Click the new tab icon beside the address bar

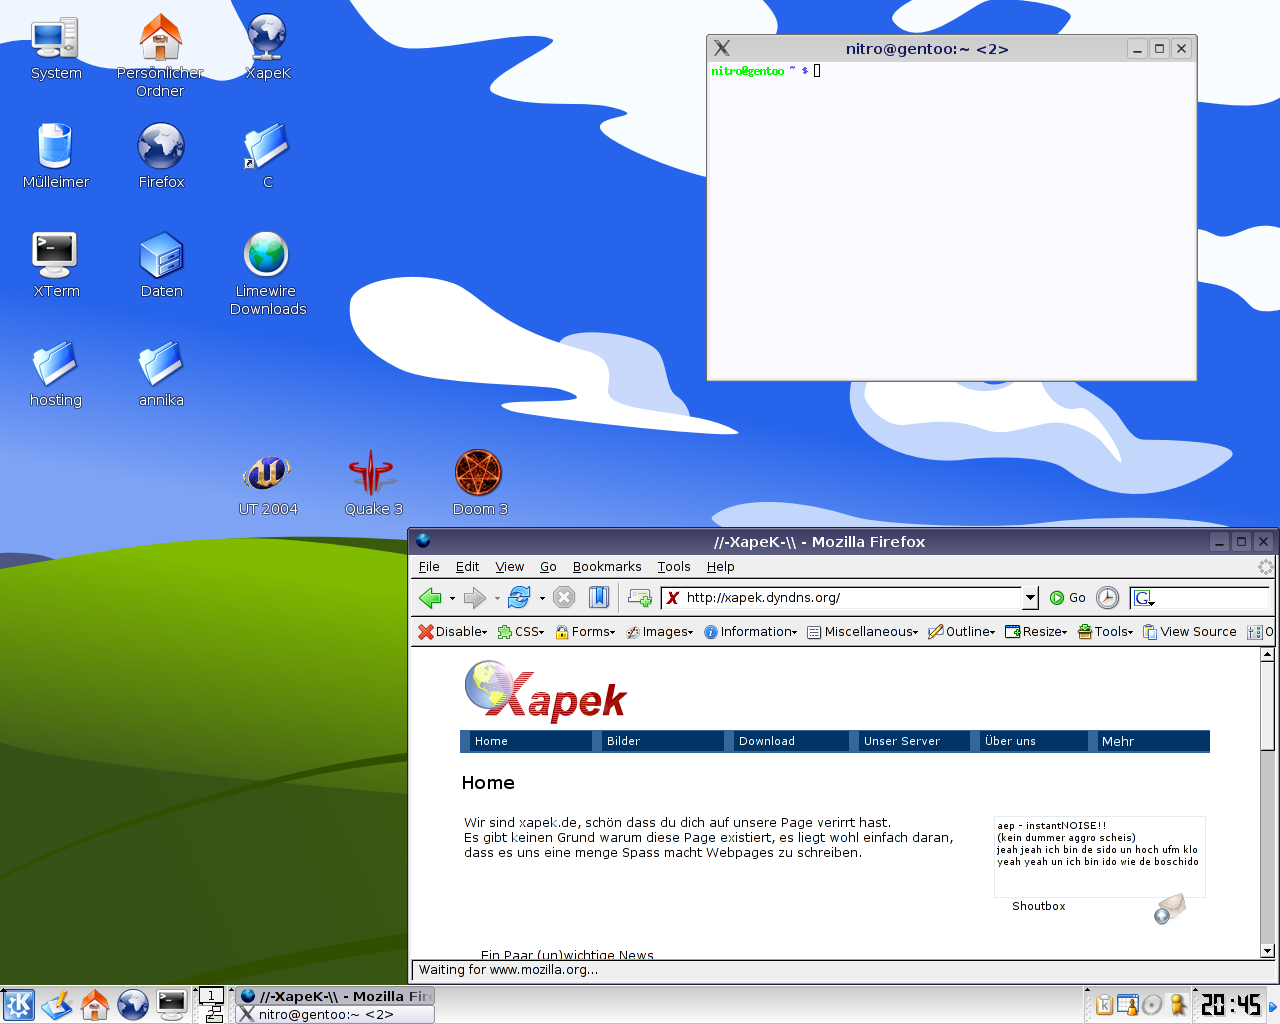pyautogui.click(x=640, y=598)
